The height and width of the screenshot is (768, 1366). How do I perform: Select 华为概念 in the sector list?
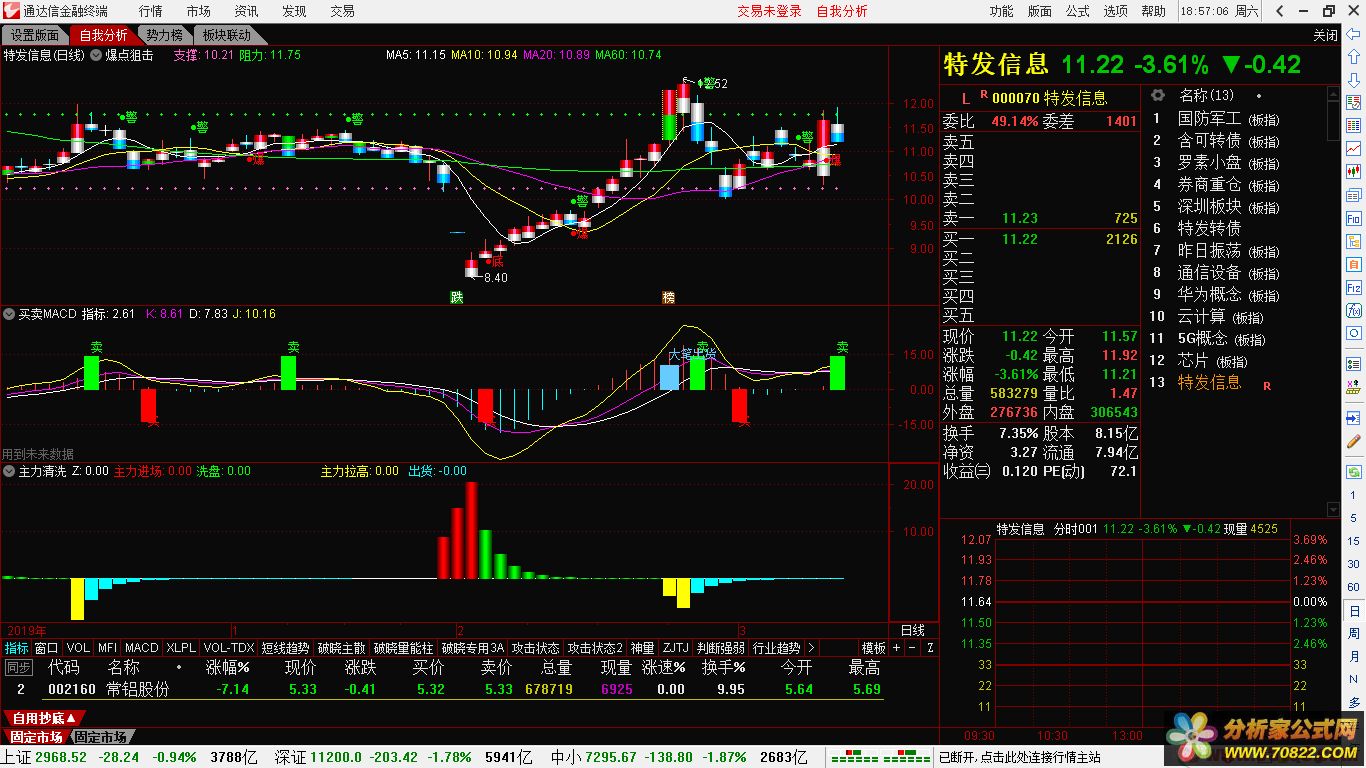pos(1209,294)
